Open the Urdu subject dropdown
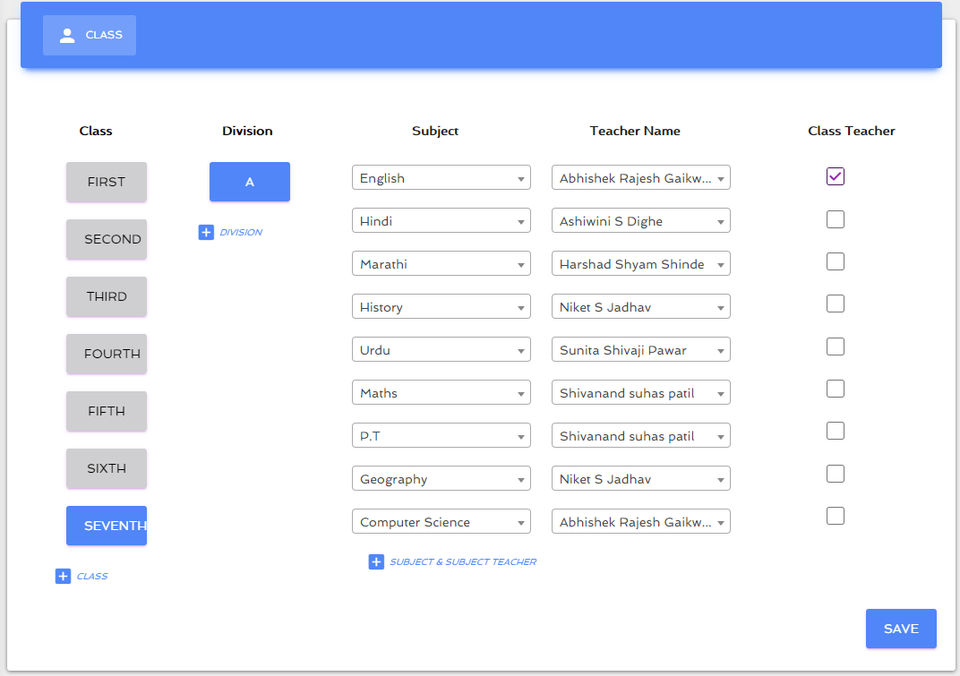This screenshot has width=960, height=676. 441,349
